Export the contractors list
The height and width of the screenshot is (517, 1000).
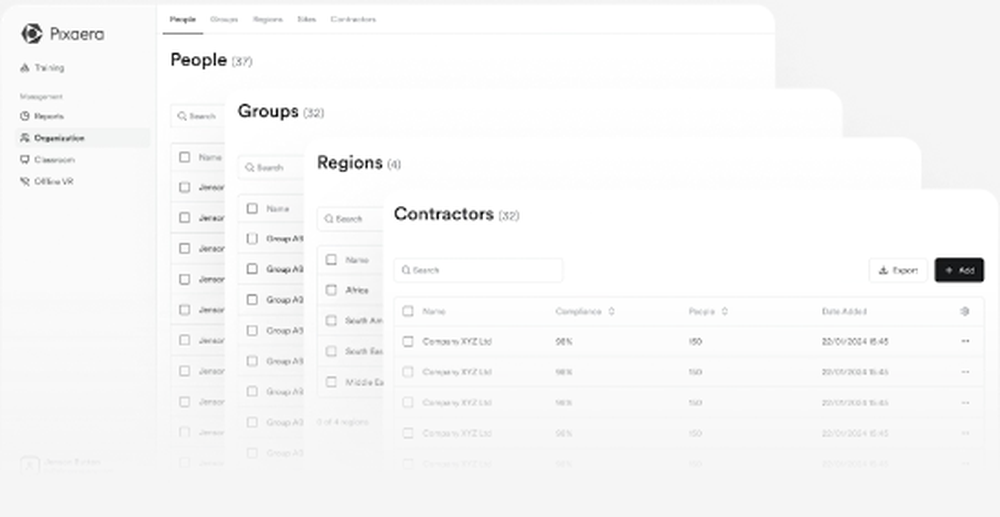898,270
